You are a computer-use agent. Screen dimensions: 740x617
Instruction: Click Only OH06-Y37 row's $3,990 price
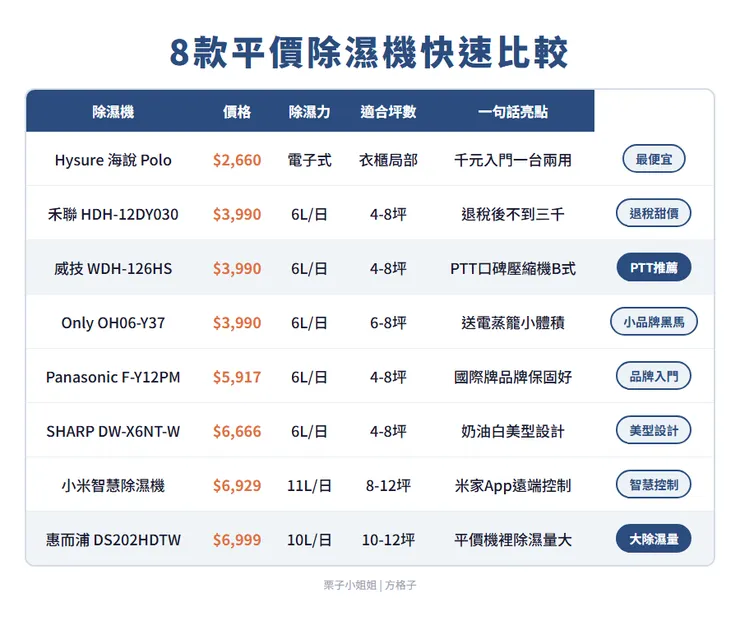click(237, 323)
